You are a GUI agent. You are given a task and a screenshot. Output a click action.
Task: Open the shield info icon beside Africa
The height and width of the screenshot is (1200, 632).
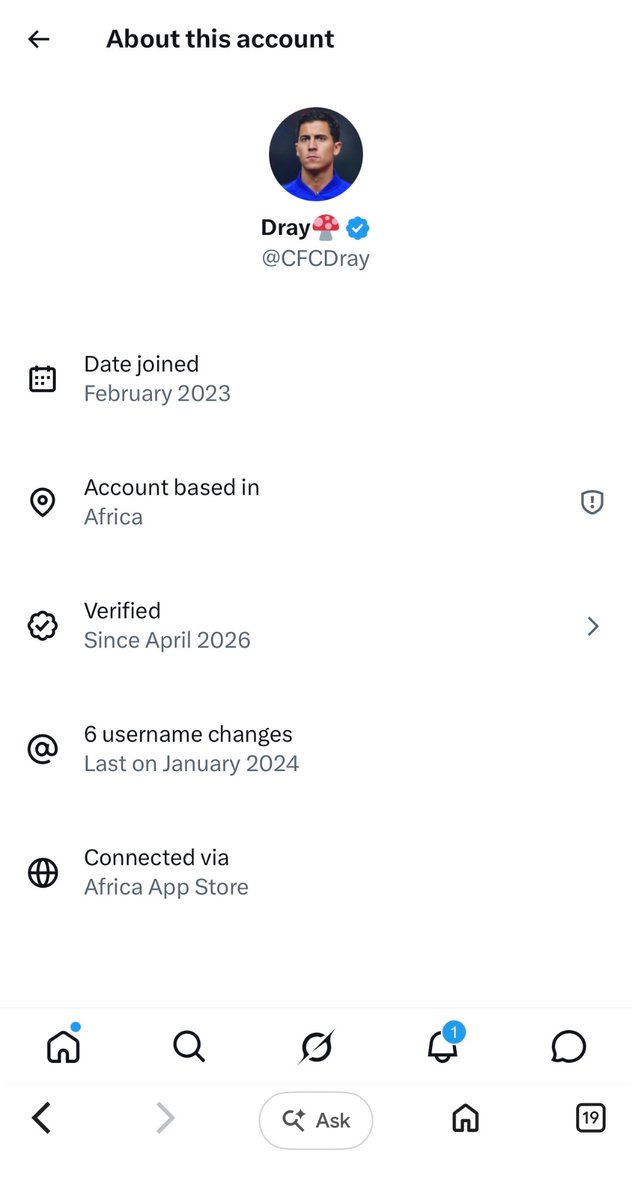click(x=592, y=502)
